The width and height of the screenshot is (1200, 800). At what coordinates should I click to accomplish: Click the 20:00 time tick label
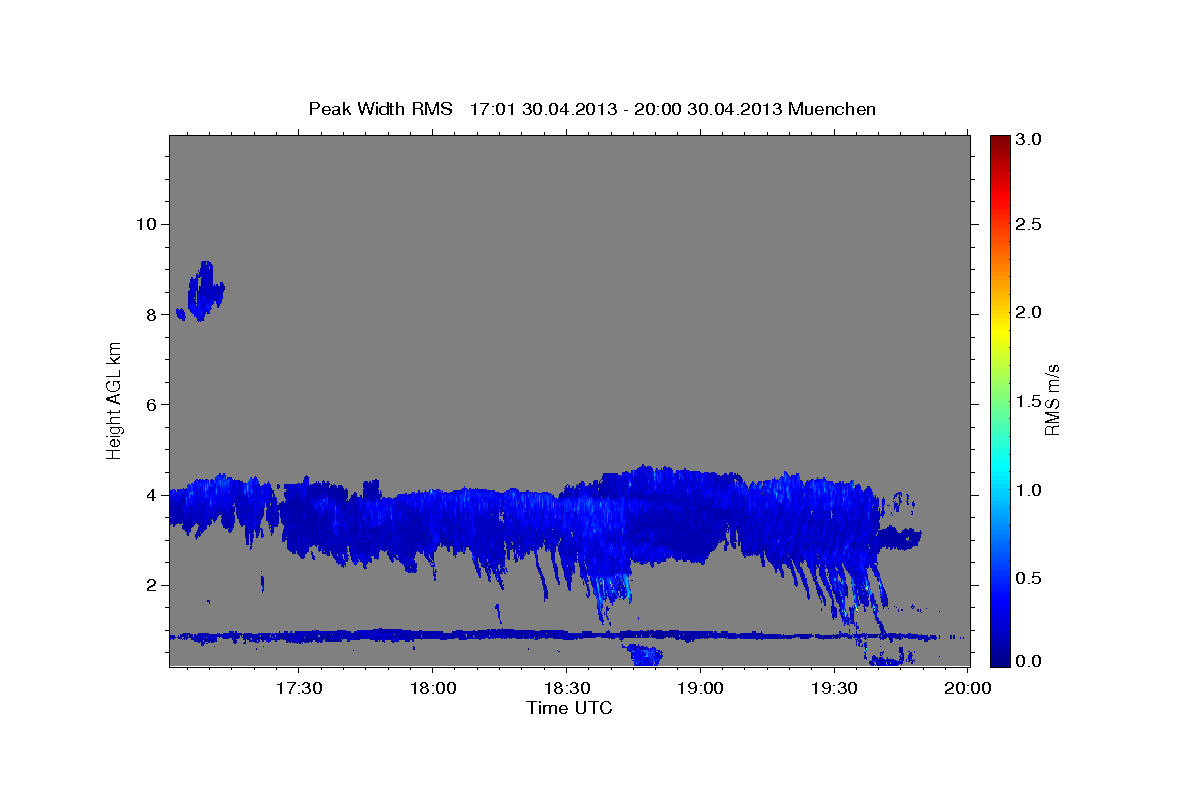pyautogui.click(x=968, y=688)
